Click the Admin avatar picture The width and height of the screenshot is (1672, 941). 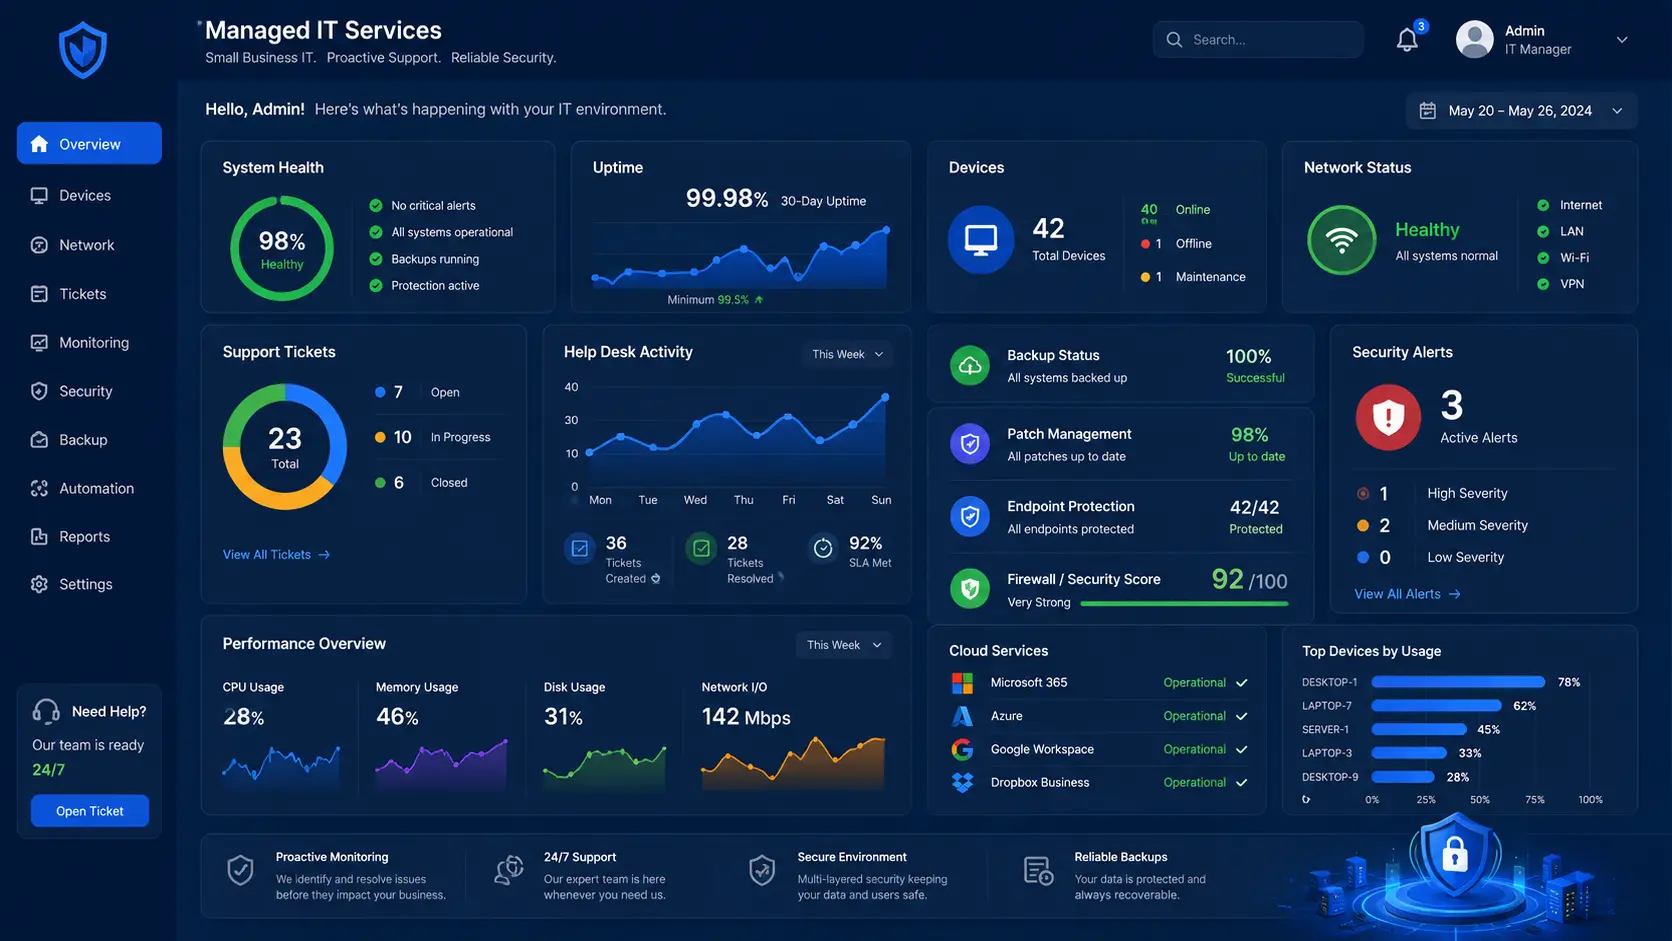[1474, 40]
